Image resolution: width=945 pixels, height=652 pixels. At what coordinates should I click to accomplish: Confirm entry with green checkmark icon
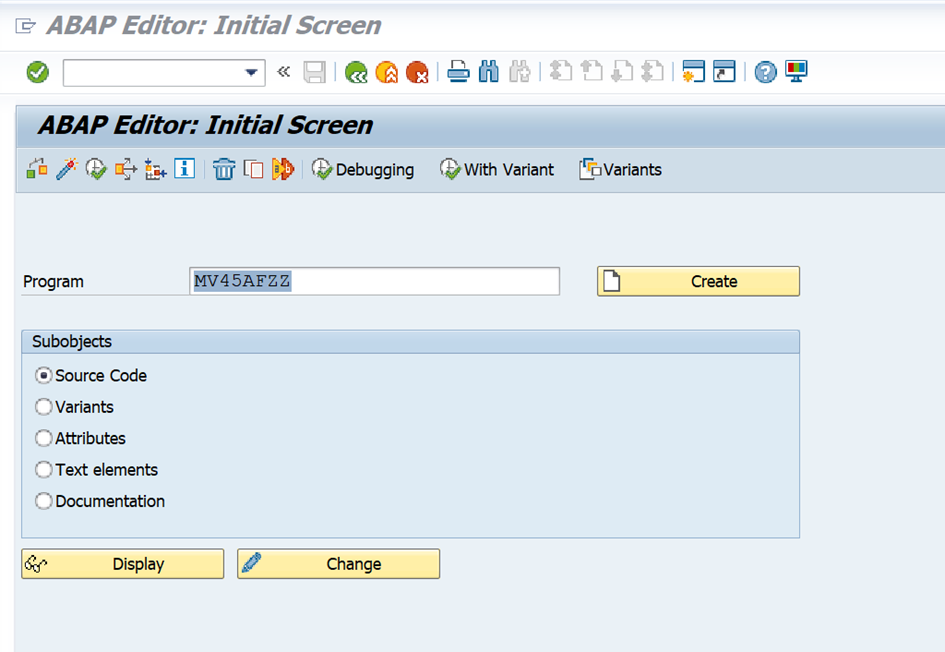point(36,71)
